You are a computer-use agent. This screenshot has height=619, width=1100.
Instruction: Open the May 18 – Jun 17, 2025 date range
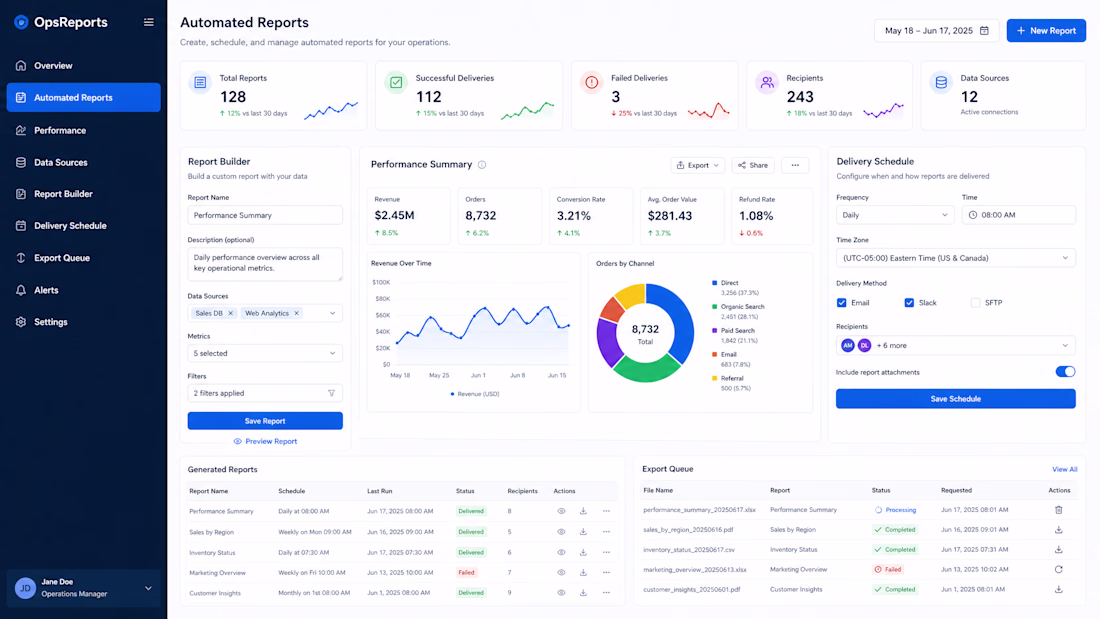click(936, 31)
